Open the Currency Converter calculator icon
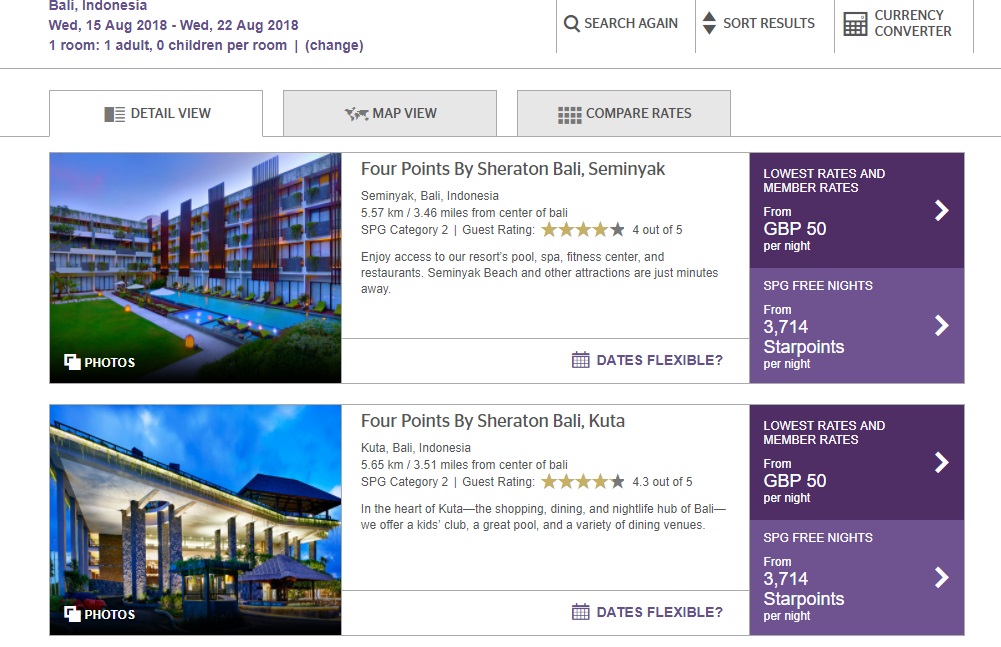The width and height of the screenshot is (1001, 647). coord(855,24)
